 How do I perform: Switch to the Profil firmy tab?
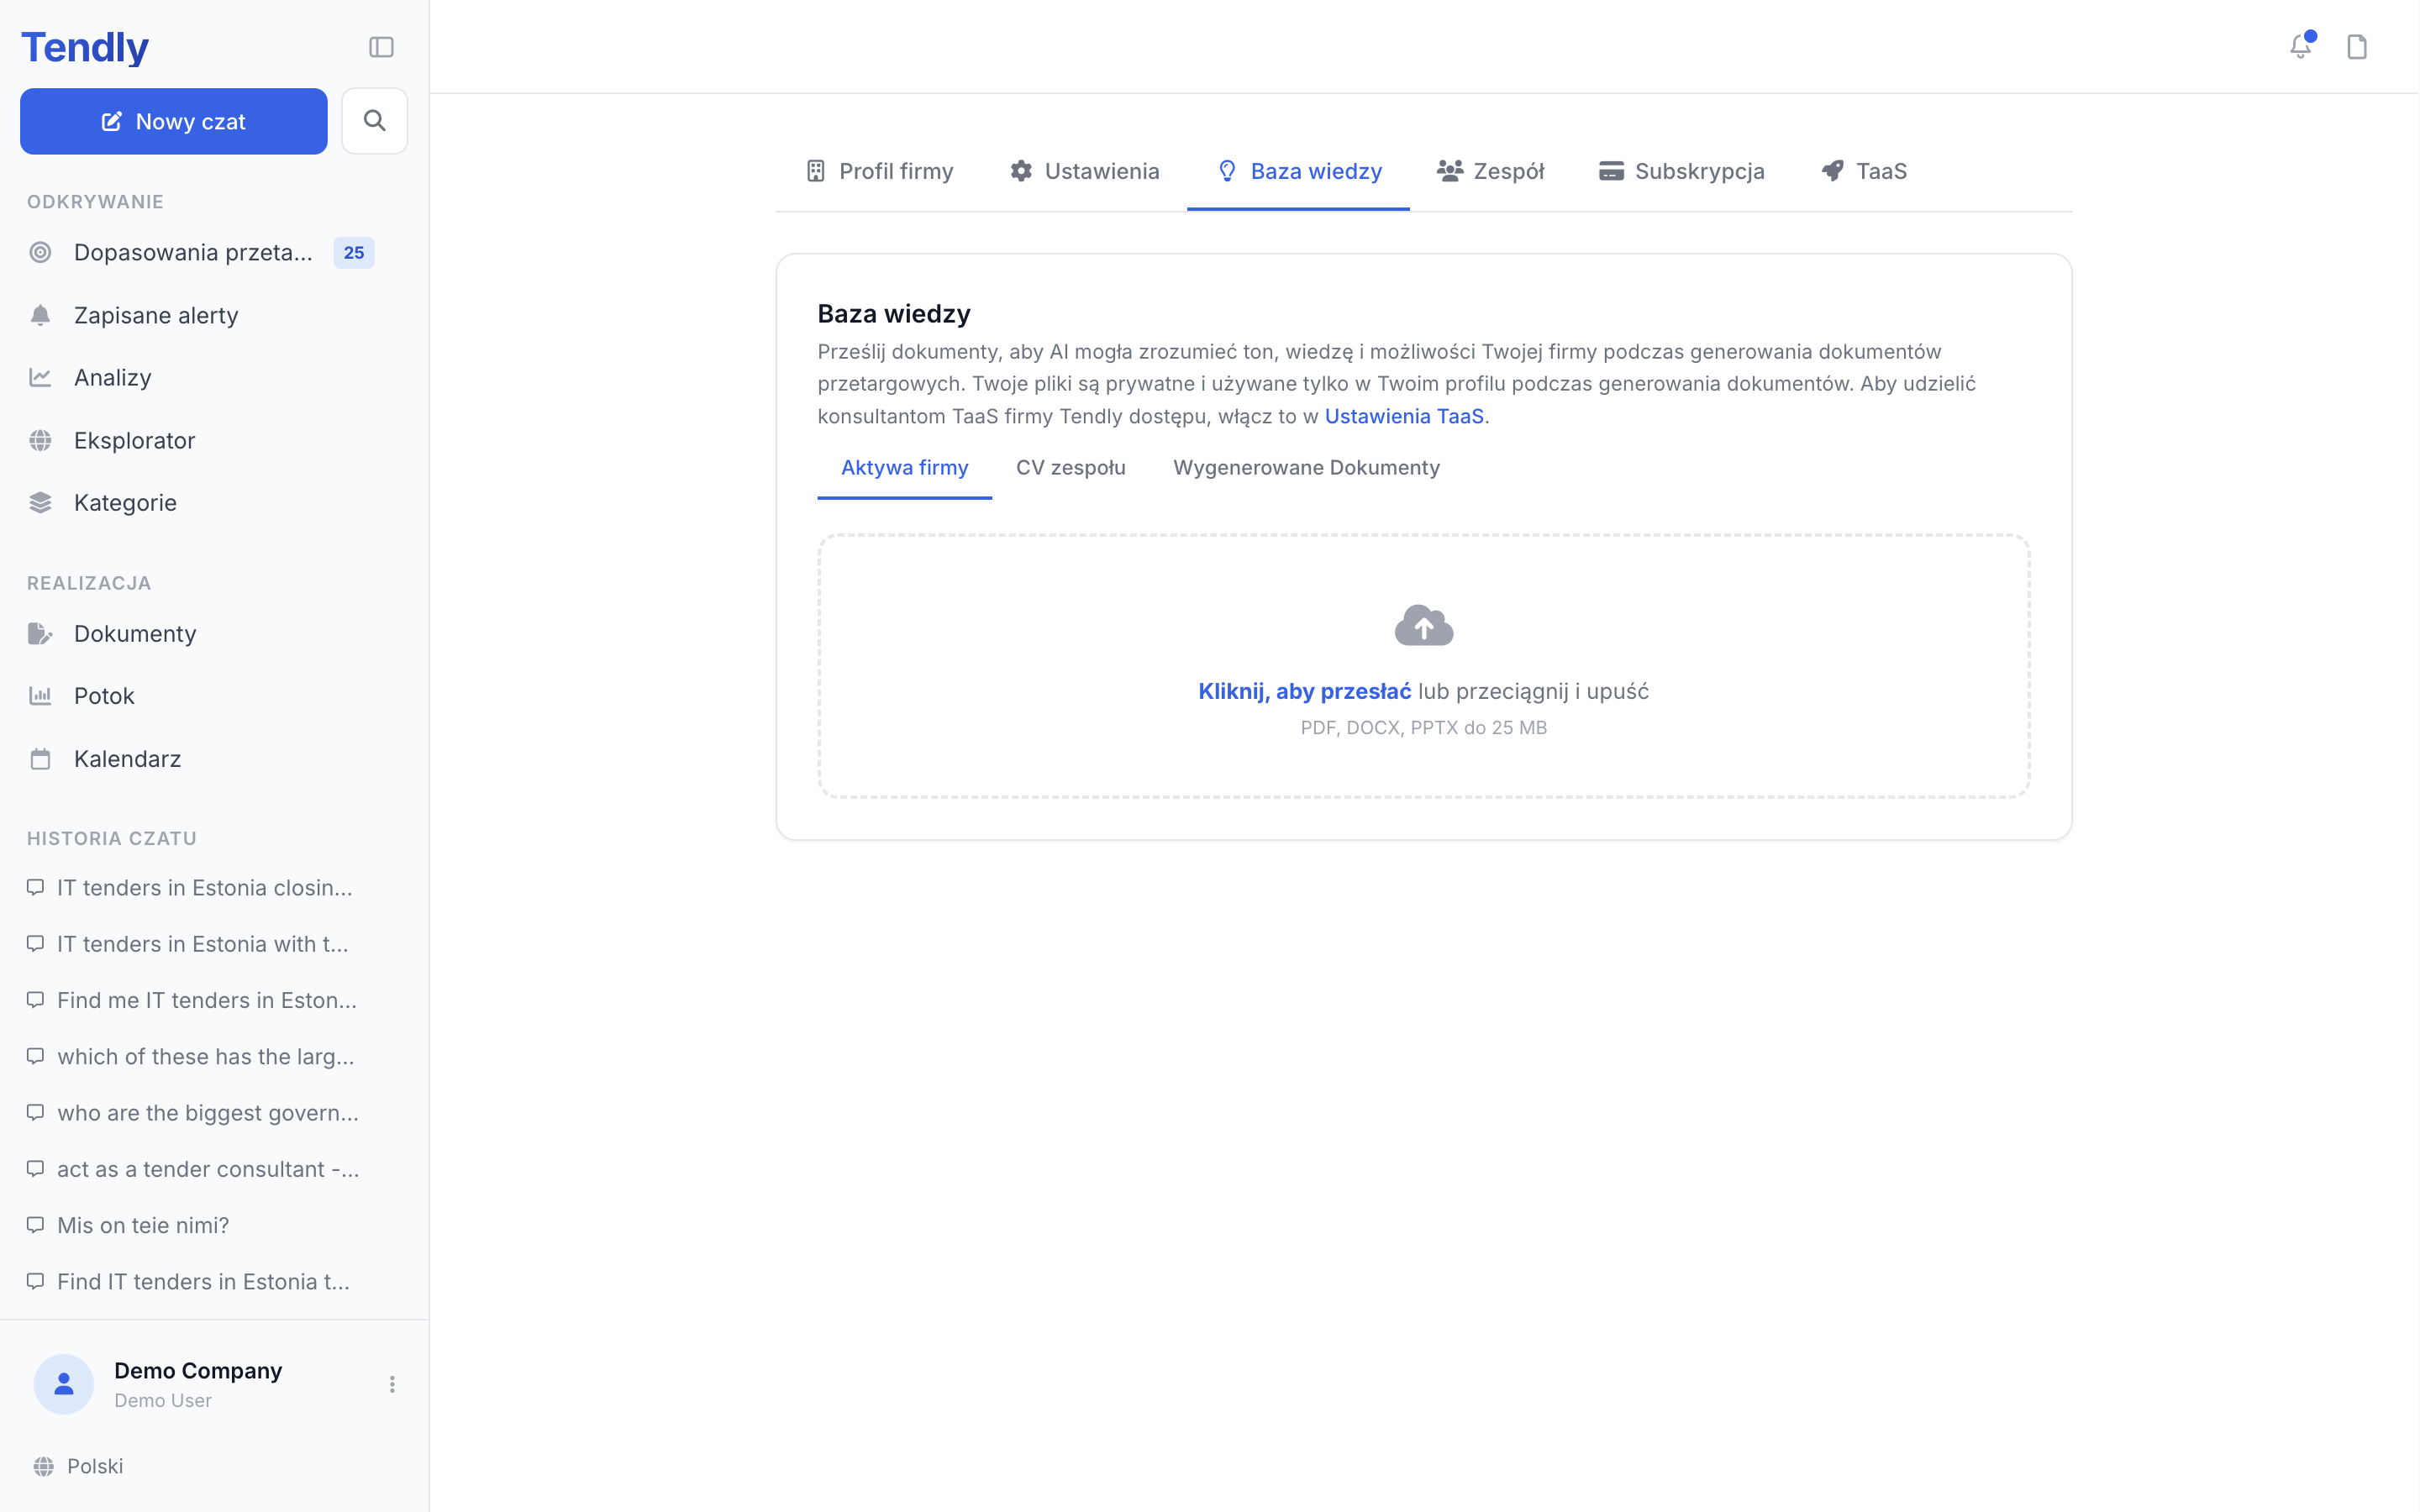pos(880,171)
